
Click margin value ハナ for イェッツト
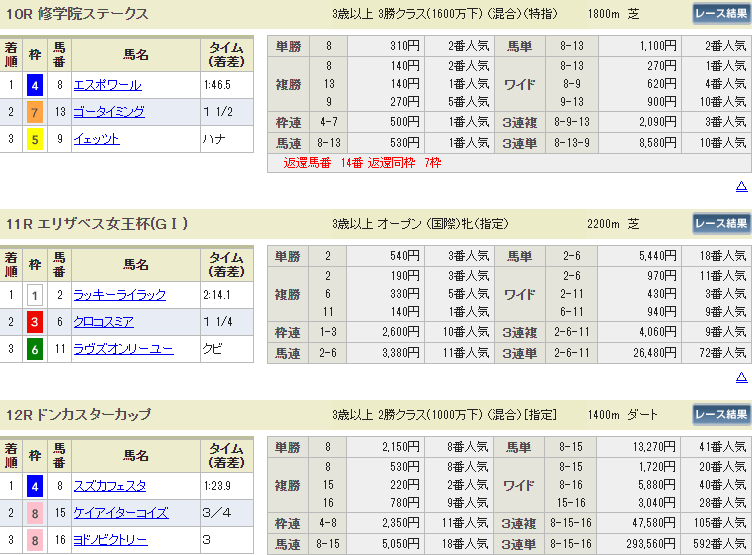(x=214, y=139)
